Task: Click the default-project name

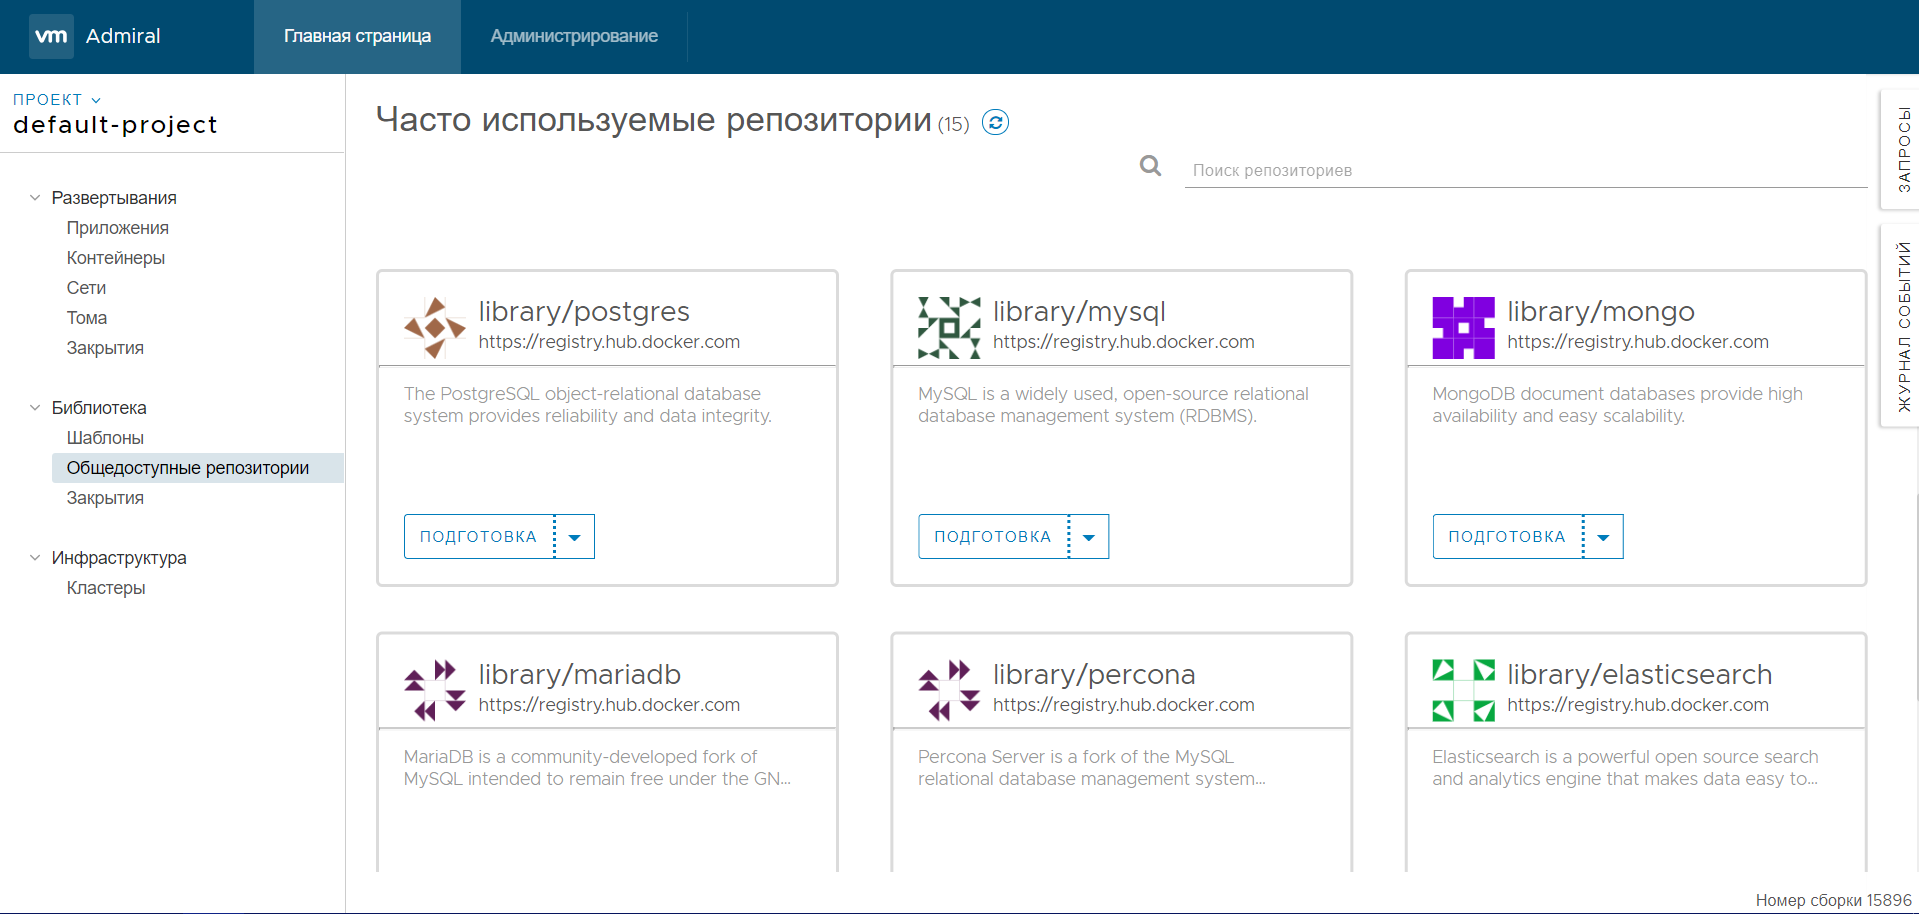Action: click(115, 125)
